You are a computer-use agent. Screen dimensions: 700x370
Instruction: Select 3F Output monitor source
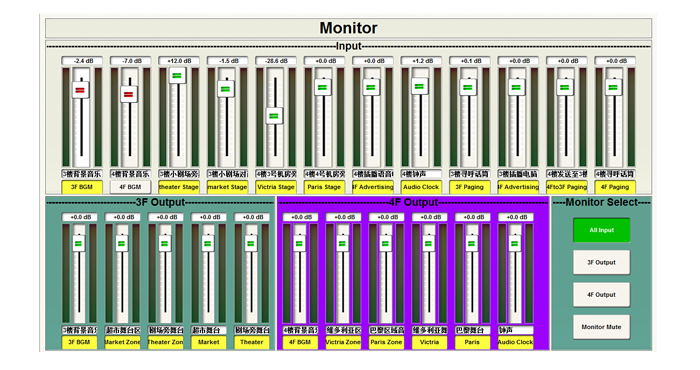click(601, 262)
